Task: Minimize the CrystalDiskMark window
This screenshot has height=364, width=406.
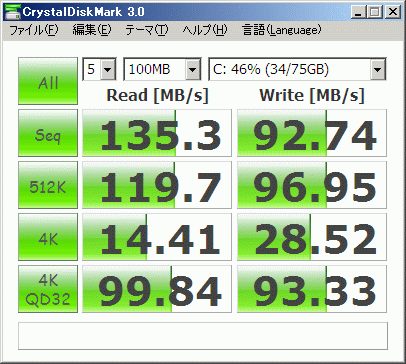Action: [358, 12]
